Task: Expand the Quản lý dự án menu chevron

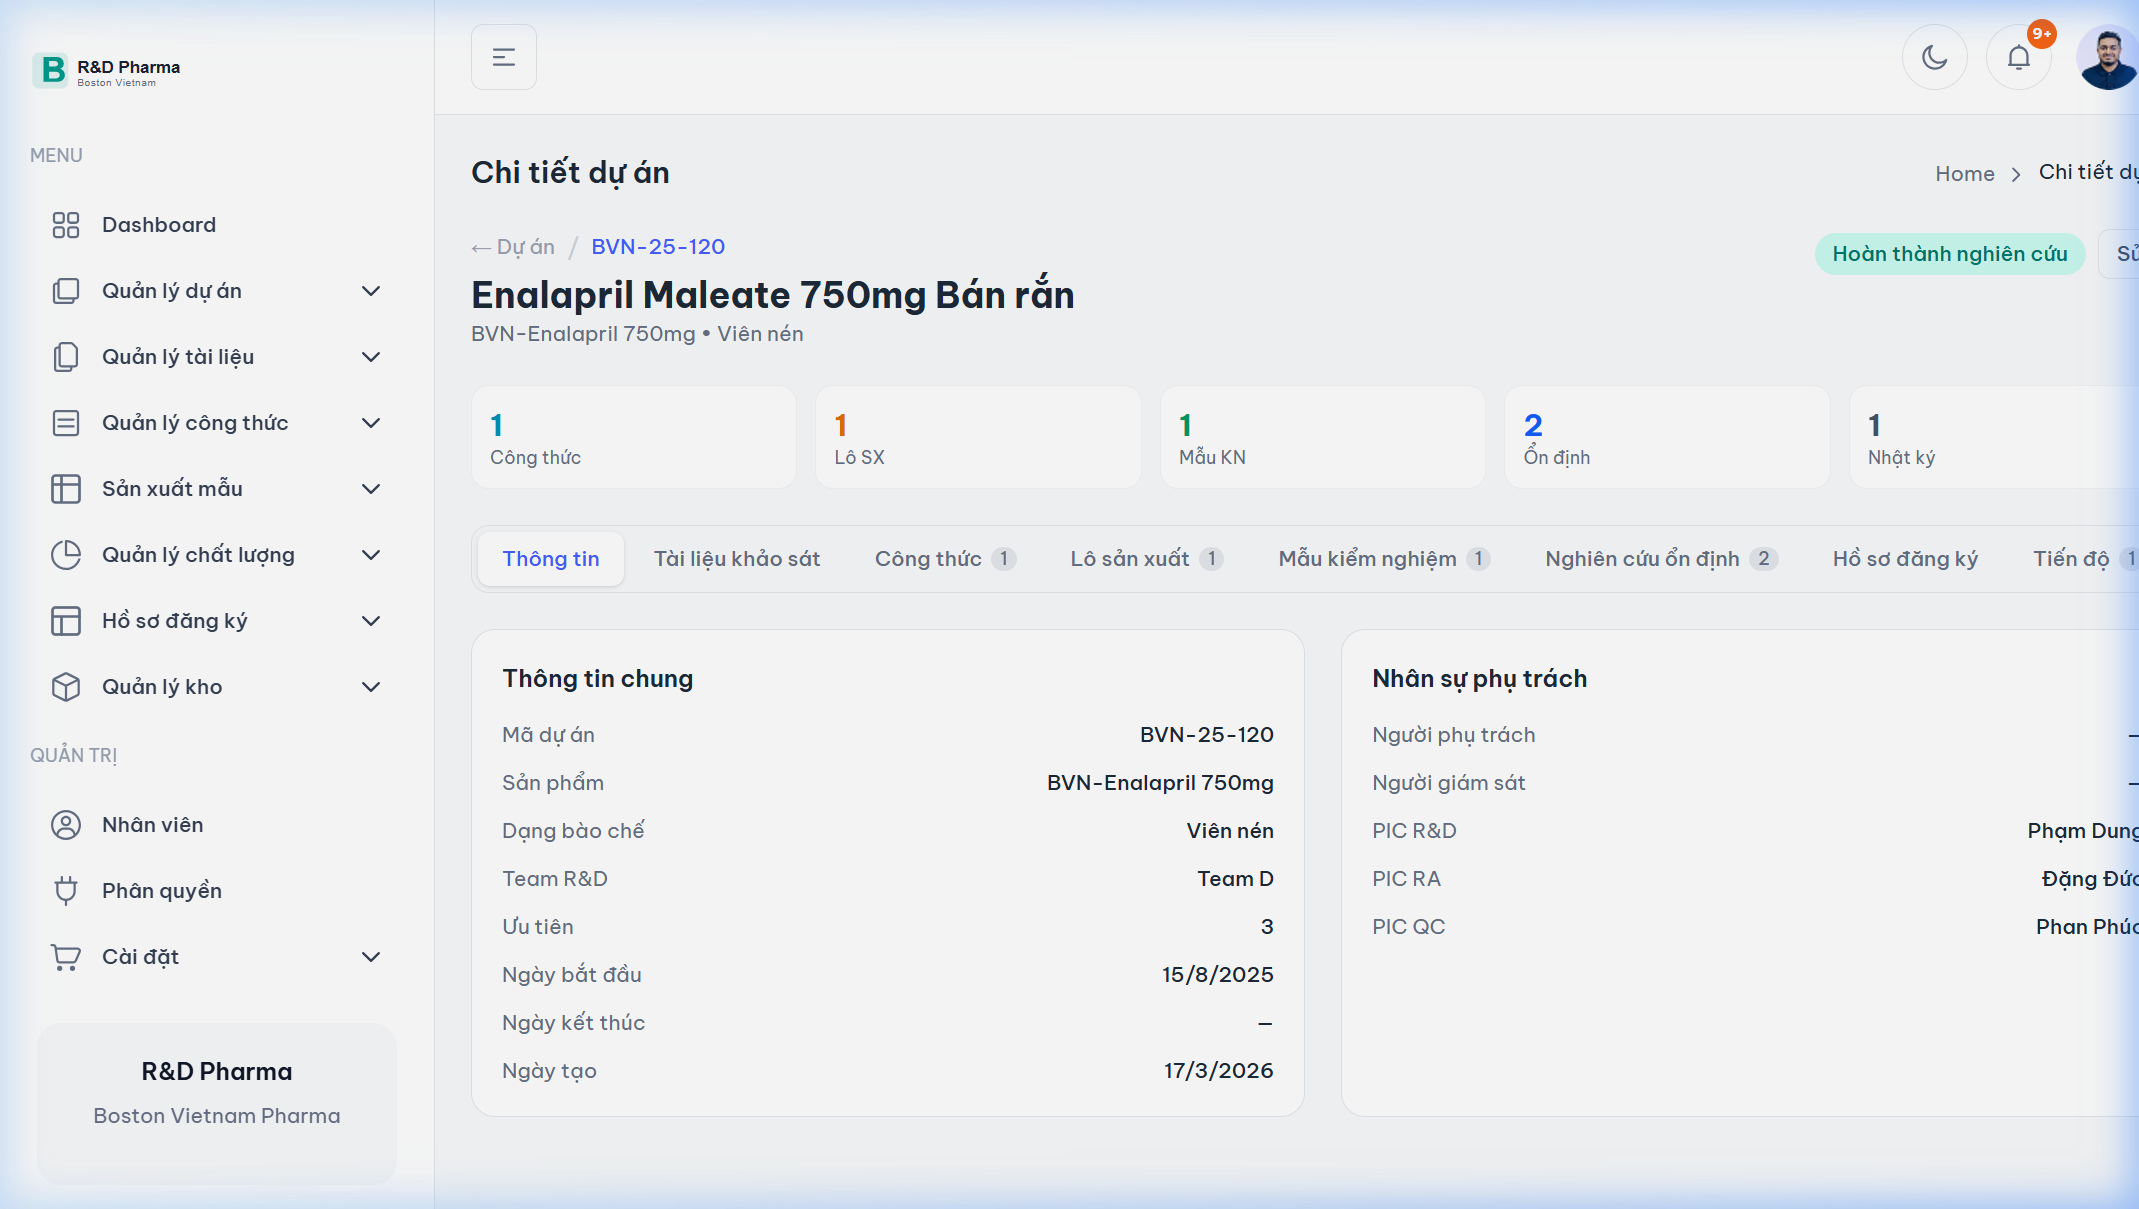Action: [371, 291]
